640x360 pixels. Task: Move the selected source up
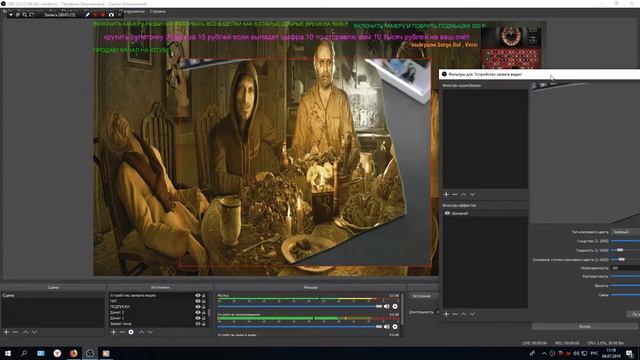click(141, 332)
